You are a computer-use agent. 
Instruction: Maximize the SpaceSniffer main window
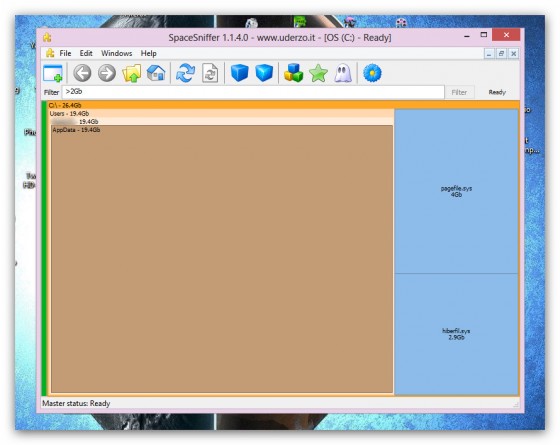pyautogui.click(x=484, y=35)
